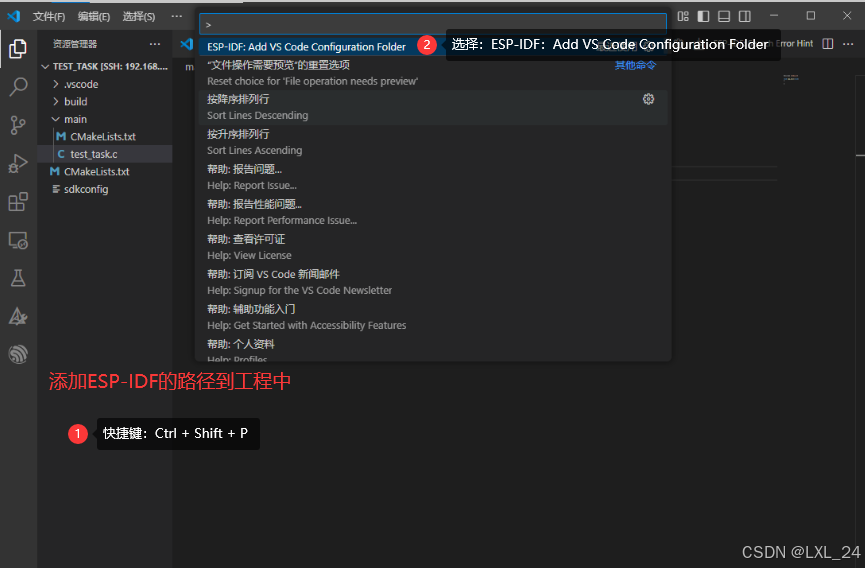This screenshot has height=568, width=865.
Task: Open the 文件(F) menu
Action: pyautogui.click(x=49, y=17)
